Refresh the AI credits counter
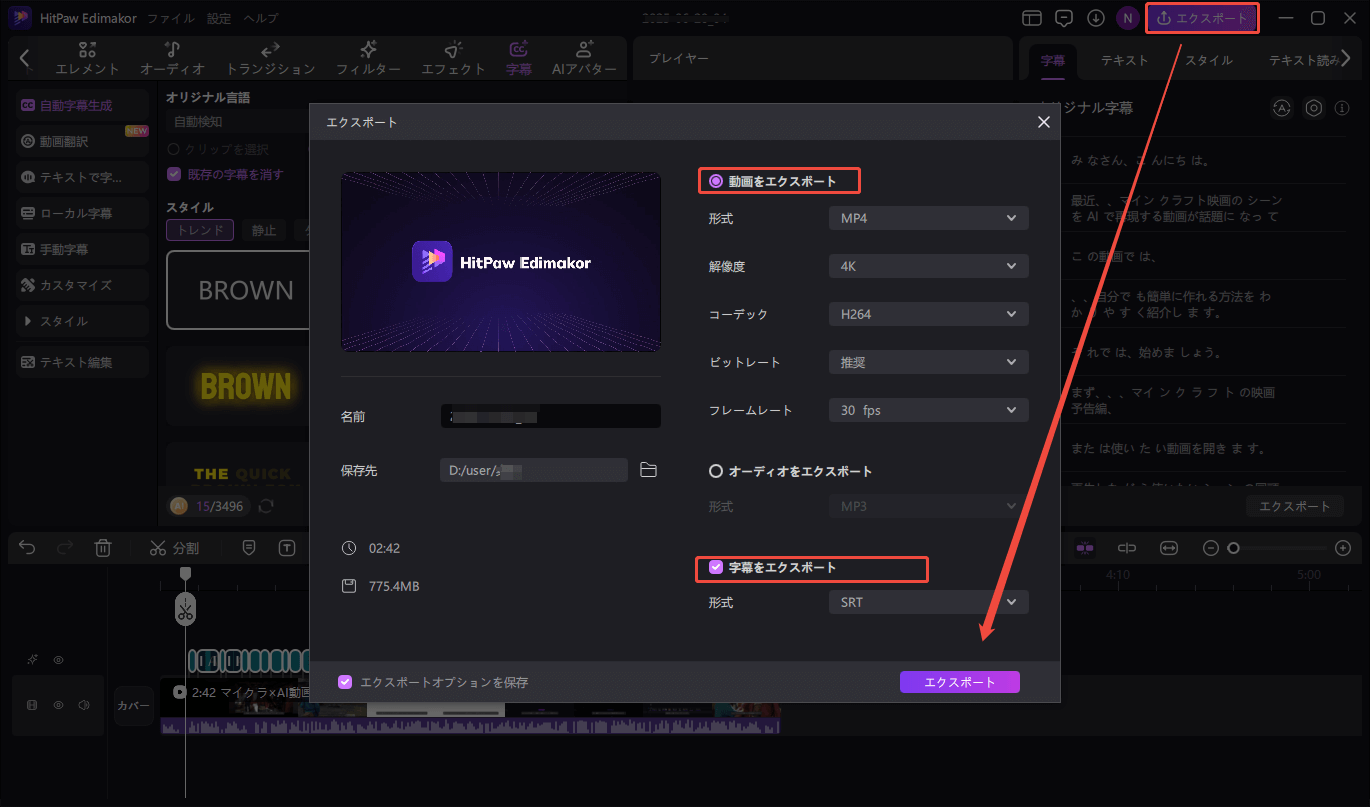 [x=266, y=506]
